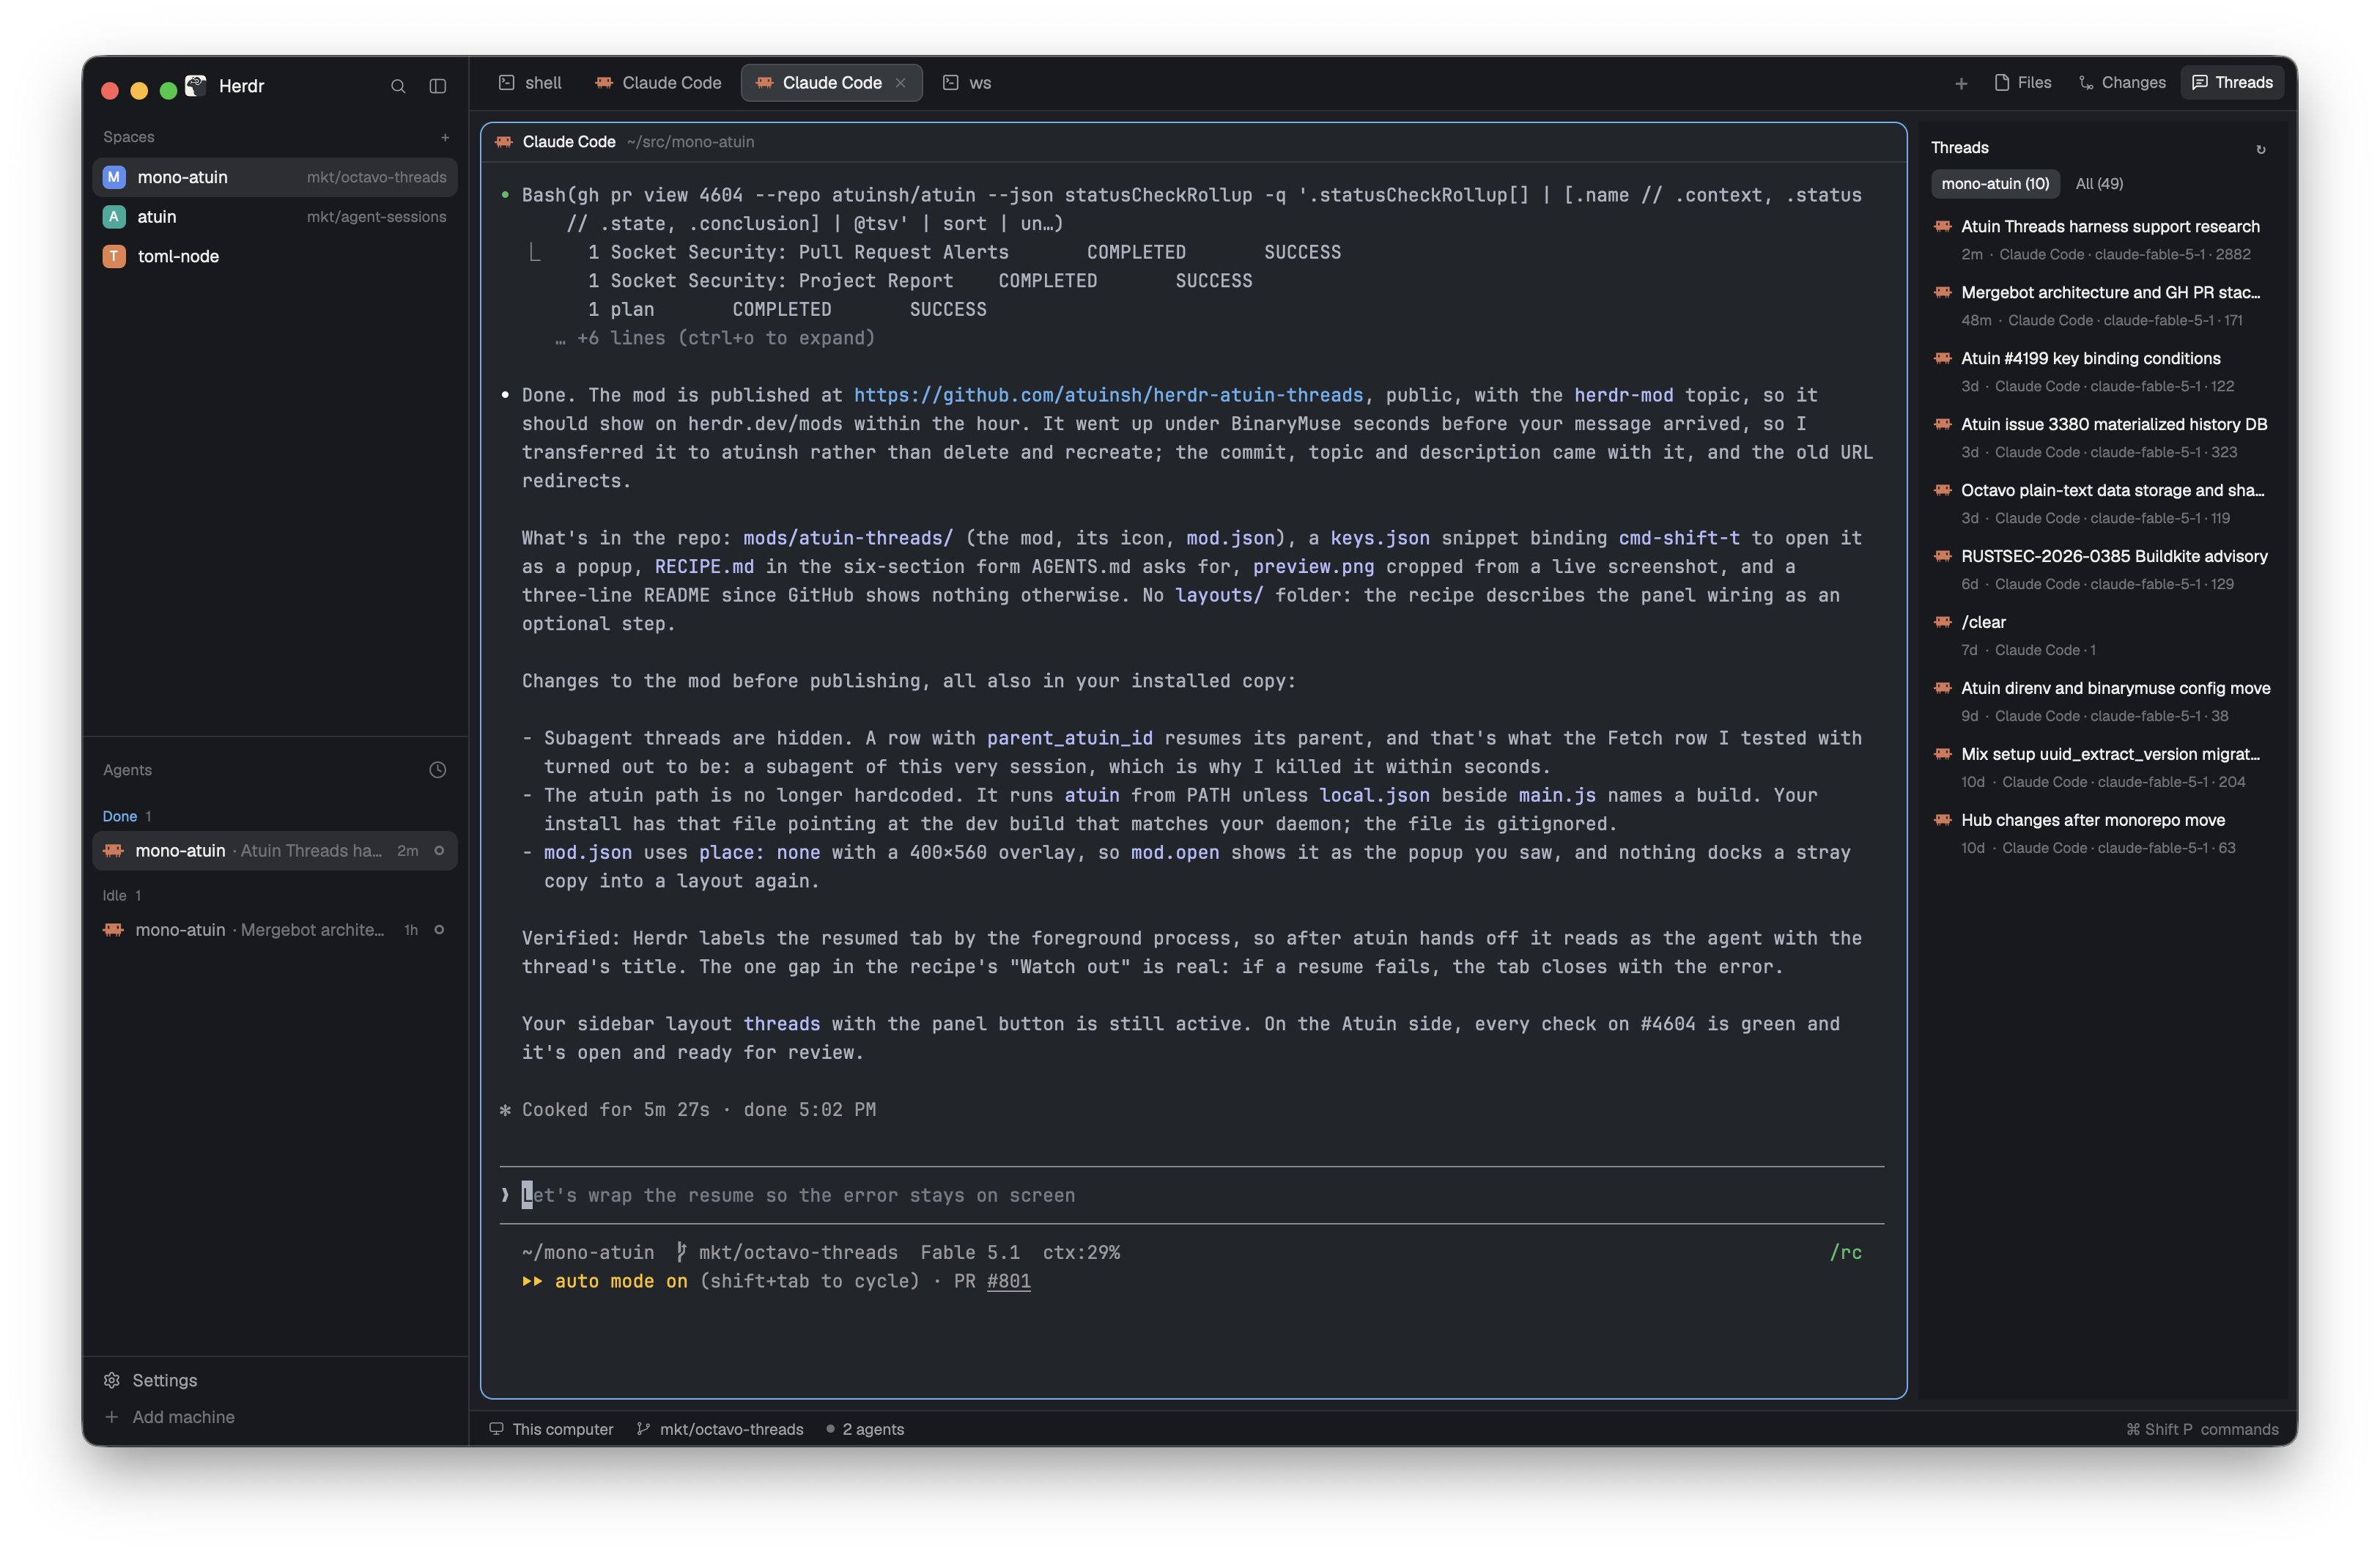Click the This computer monitor icon
The image size is (2380, 1555).
point(496,1429)
